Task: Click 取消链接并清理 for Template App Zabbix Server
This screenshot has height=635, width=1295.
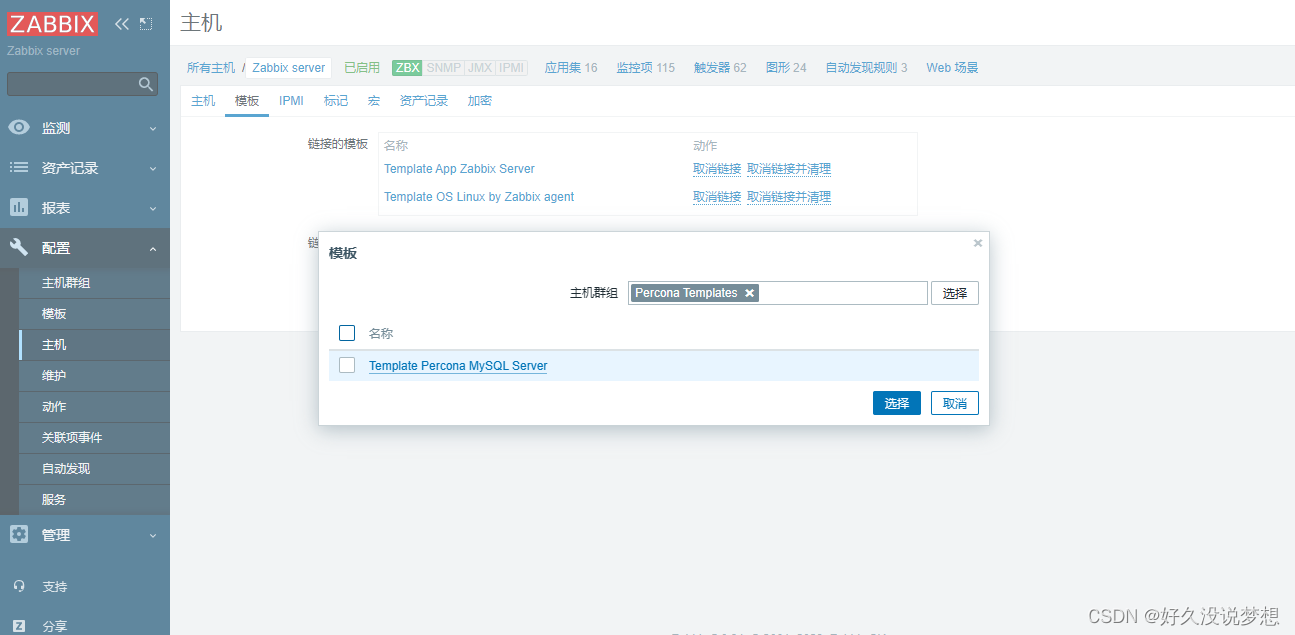Action: click(789, 169)
